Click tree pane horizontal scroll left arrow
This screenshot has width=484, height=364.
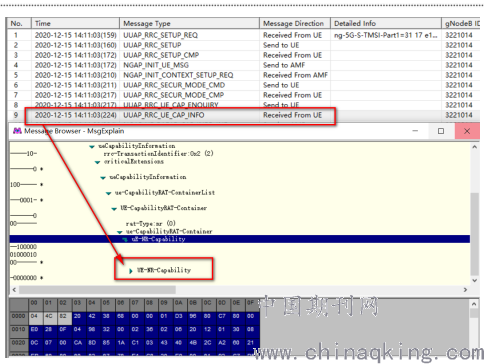click(14, 290)
